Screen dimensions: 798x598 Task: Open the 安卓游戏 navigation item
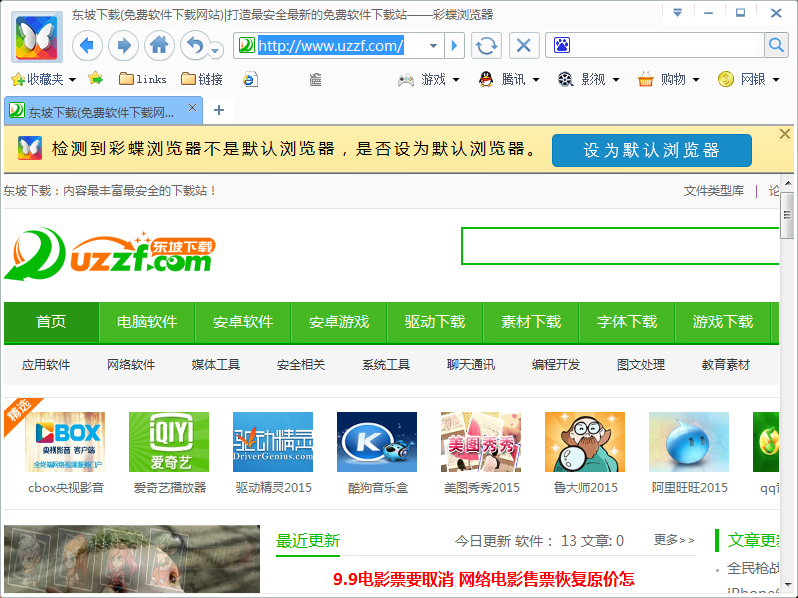click(x=339, y=322)
